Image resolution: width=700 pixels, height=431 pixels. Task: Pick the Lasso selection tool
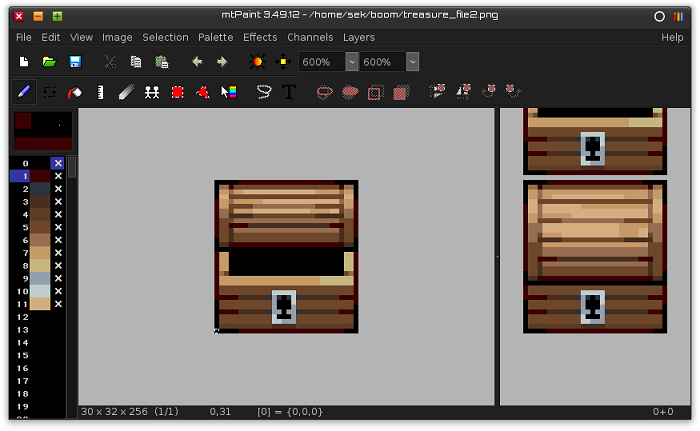click(x=264, y=92)
